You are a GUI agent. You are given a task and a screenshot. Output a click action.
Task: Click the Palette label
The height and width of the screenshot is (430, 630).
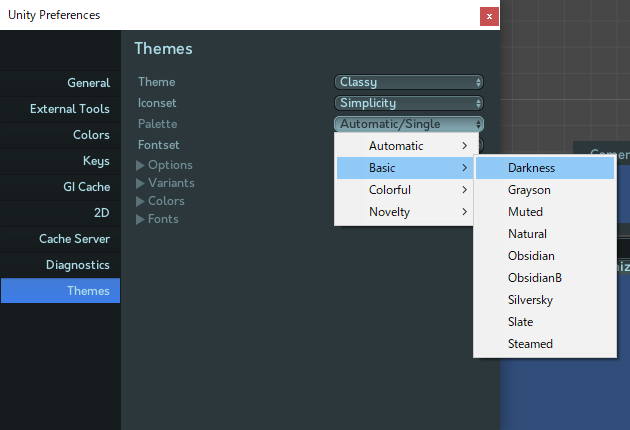coord(158,124)
